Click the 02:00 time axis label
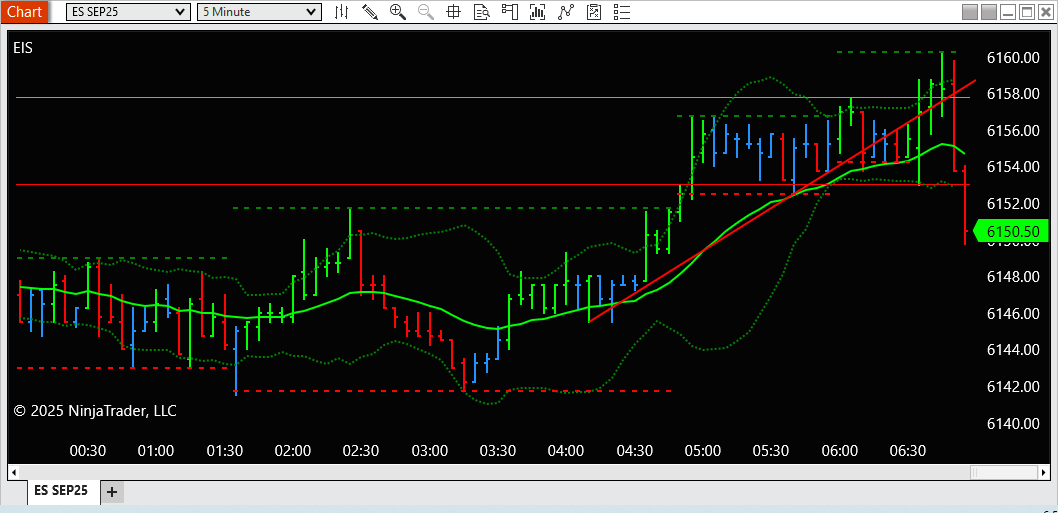The width and height of the screenshot is (1058, 513). pyautogui.click(x=293, y=450)
